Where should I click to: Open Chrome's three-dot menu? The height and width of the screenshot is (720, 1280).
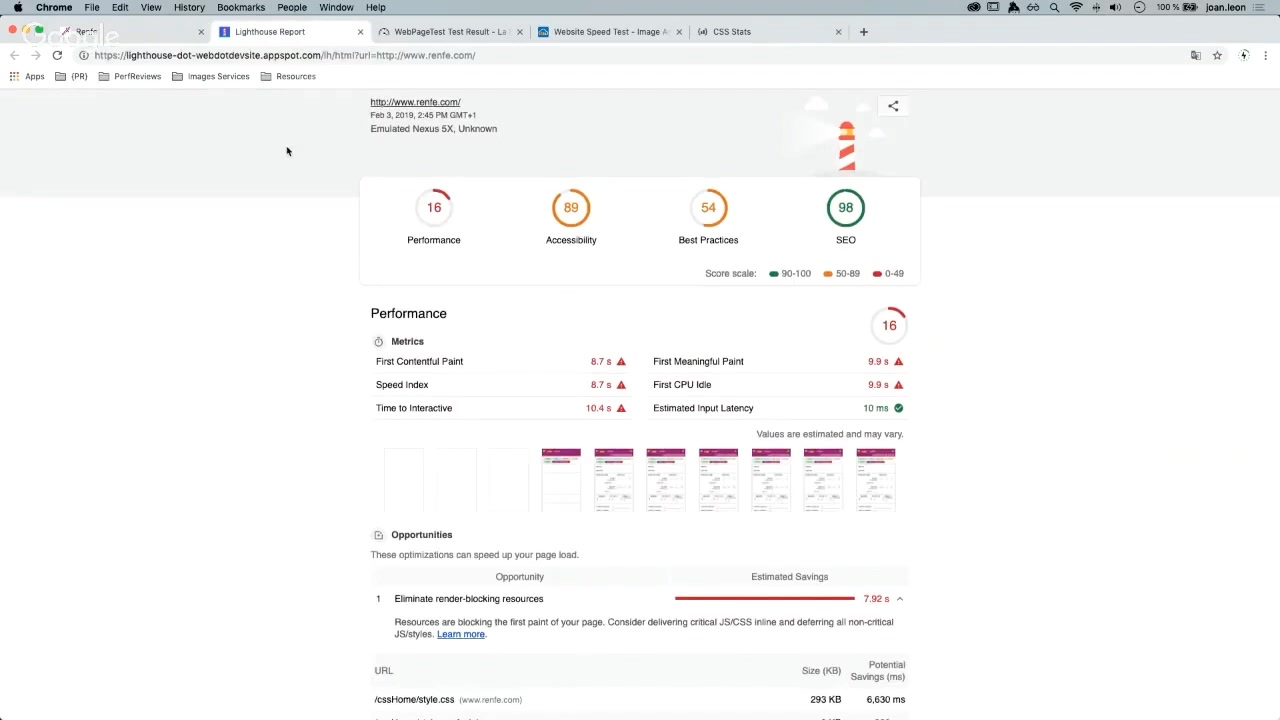click(x=1266, y=55)
